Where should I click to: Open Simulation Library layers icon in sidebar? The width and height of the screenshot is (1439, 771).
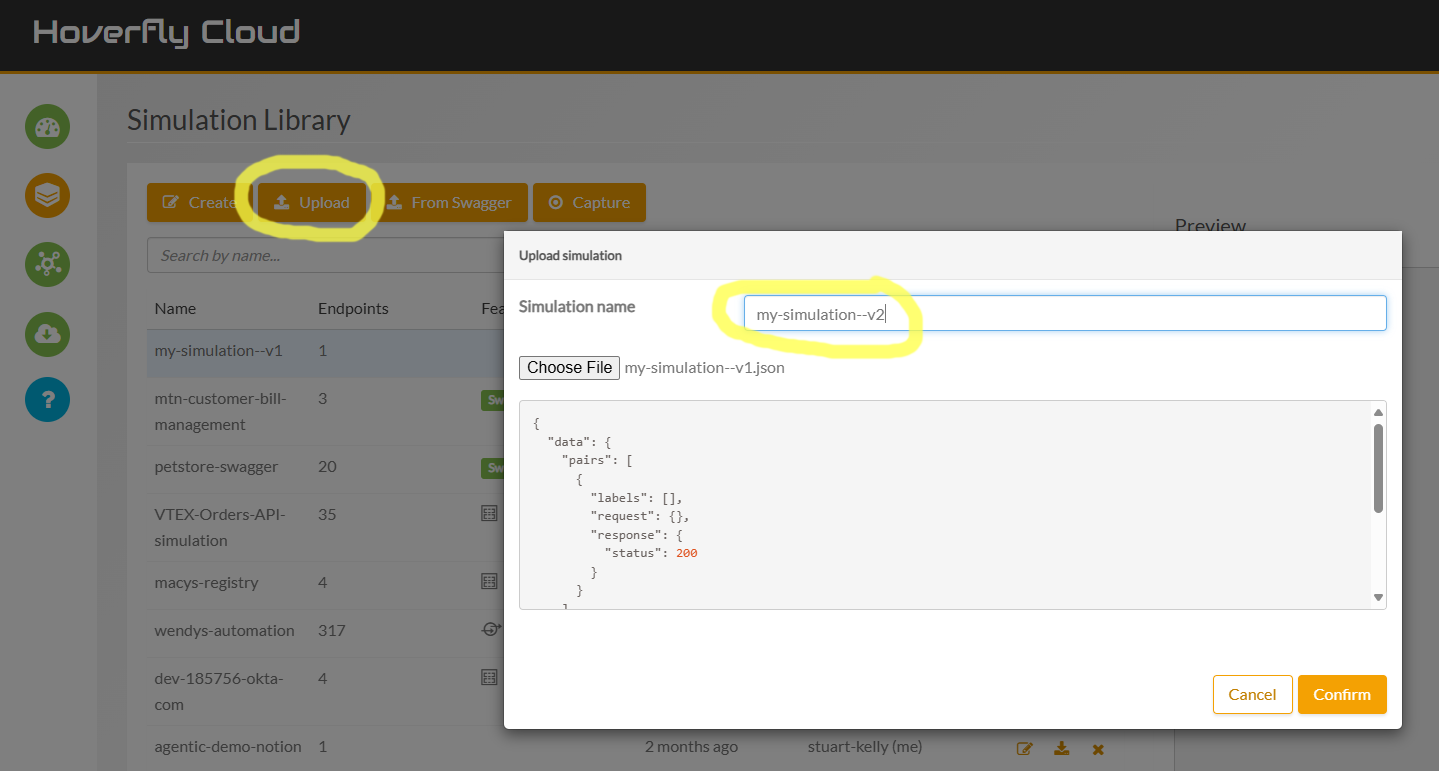click(47, 196)
